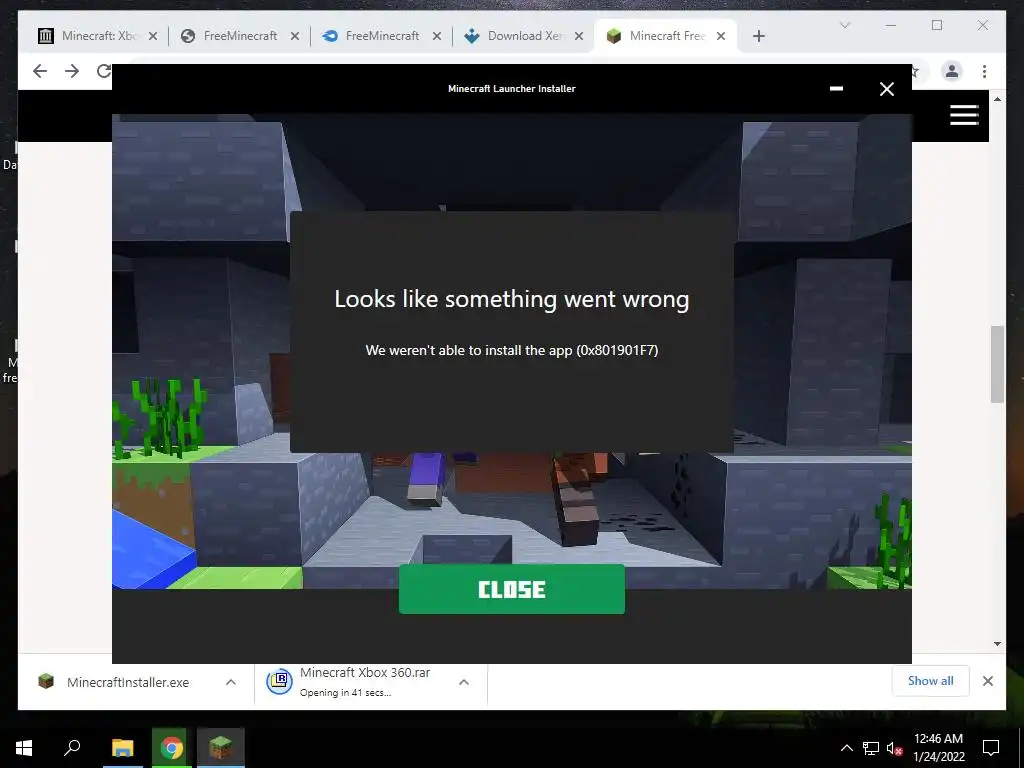The height and width of the screenshot is (768, 1024).
Task: Open the Chrome three-dot menu
Action: 984,71
